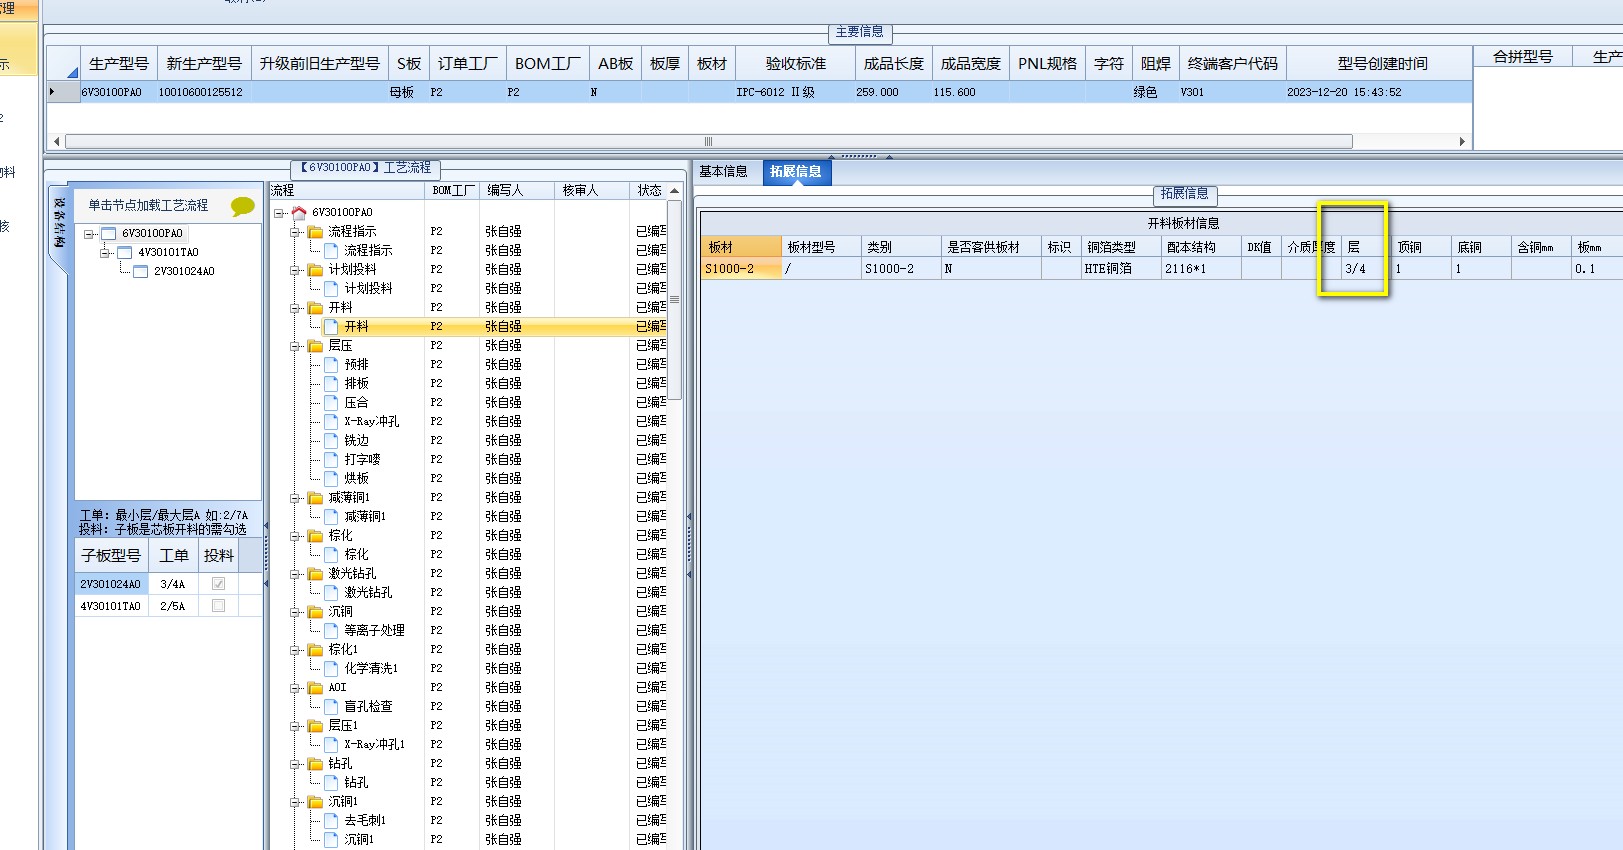Screen dimensions: 1623x850
Task: Select the 拓展信息 tab
Action: 796,171
